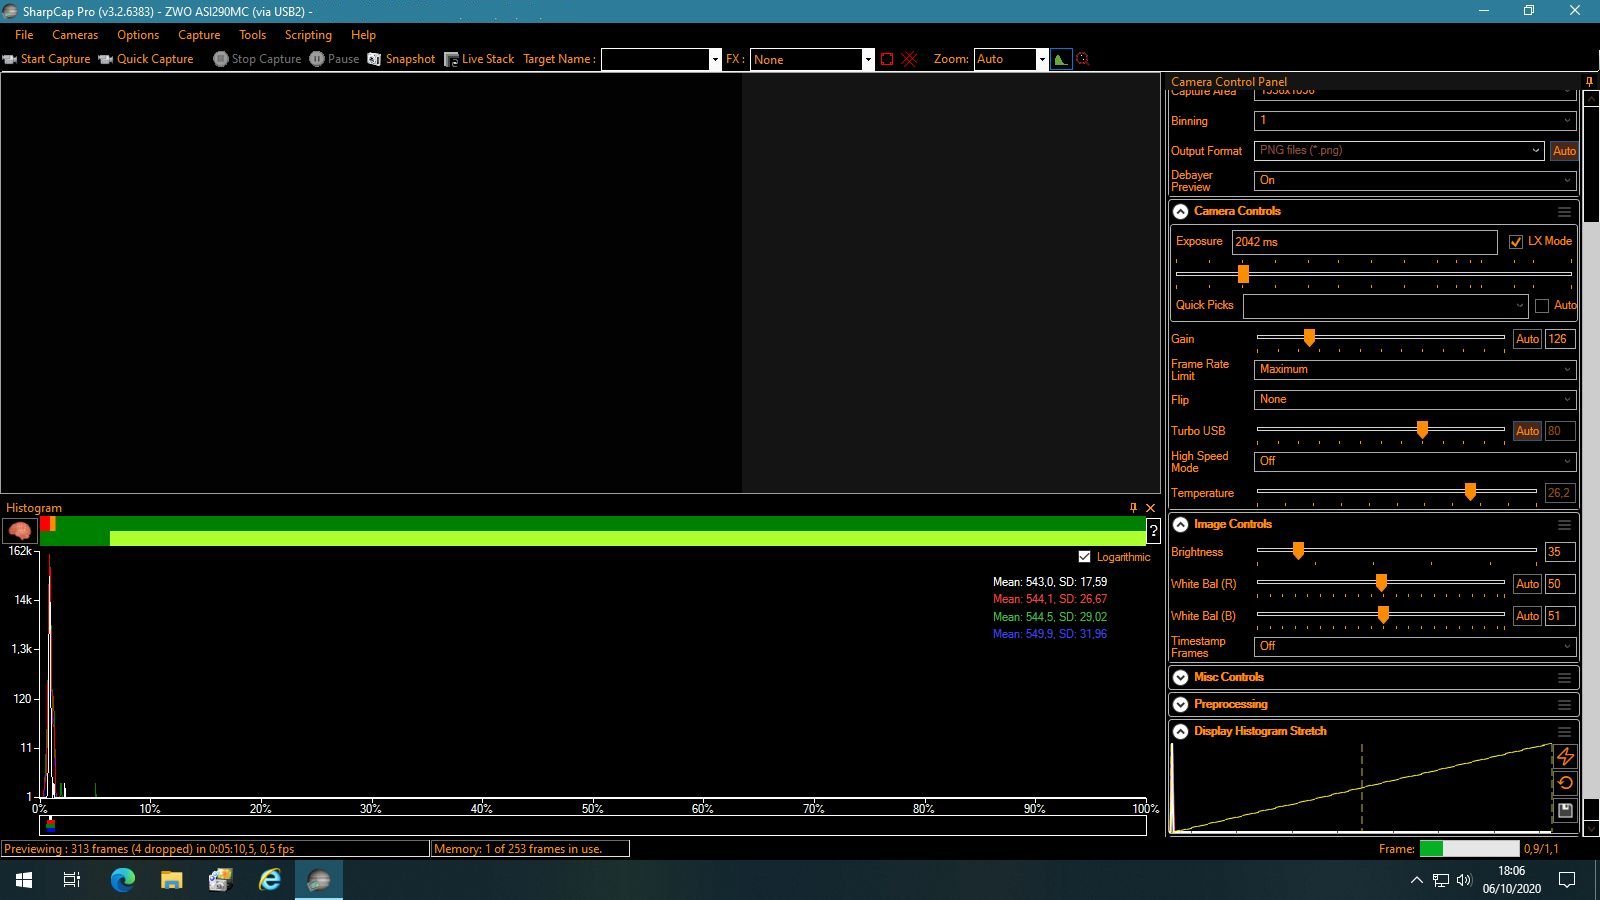
Task: Toggle the histogram icon beside Zoom
Action: tap(1061, 59)
